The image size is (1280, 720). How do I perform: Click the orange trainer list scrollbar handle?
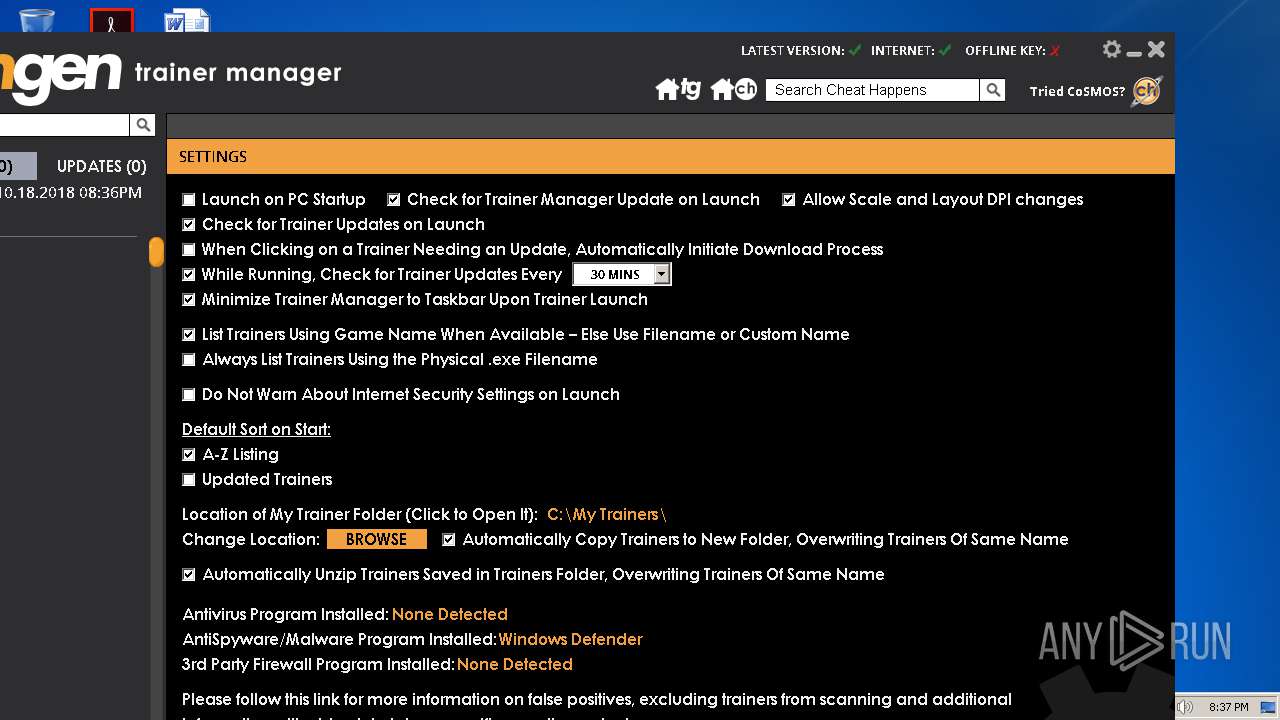(x=156, y=251)
